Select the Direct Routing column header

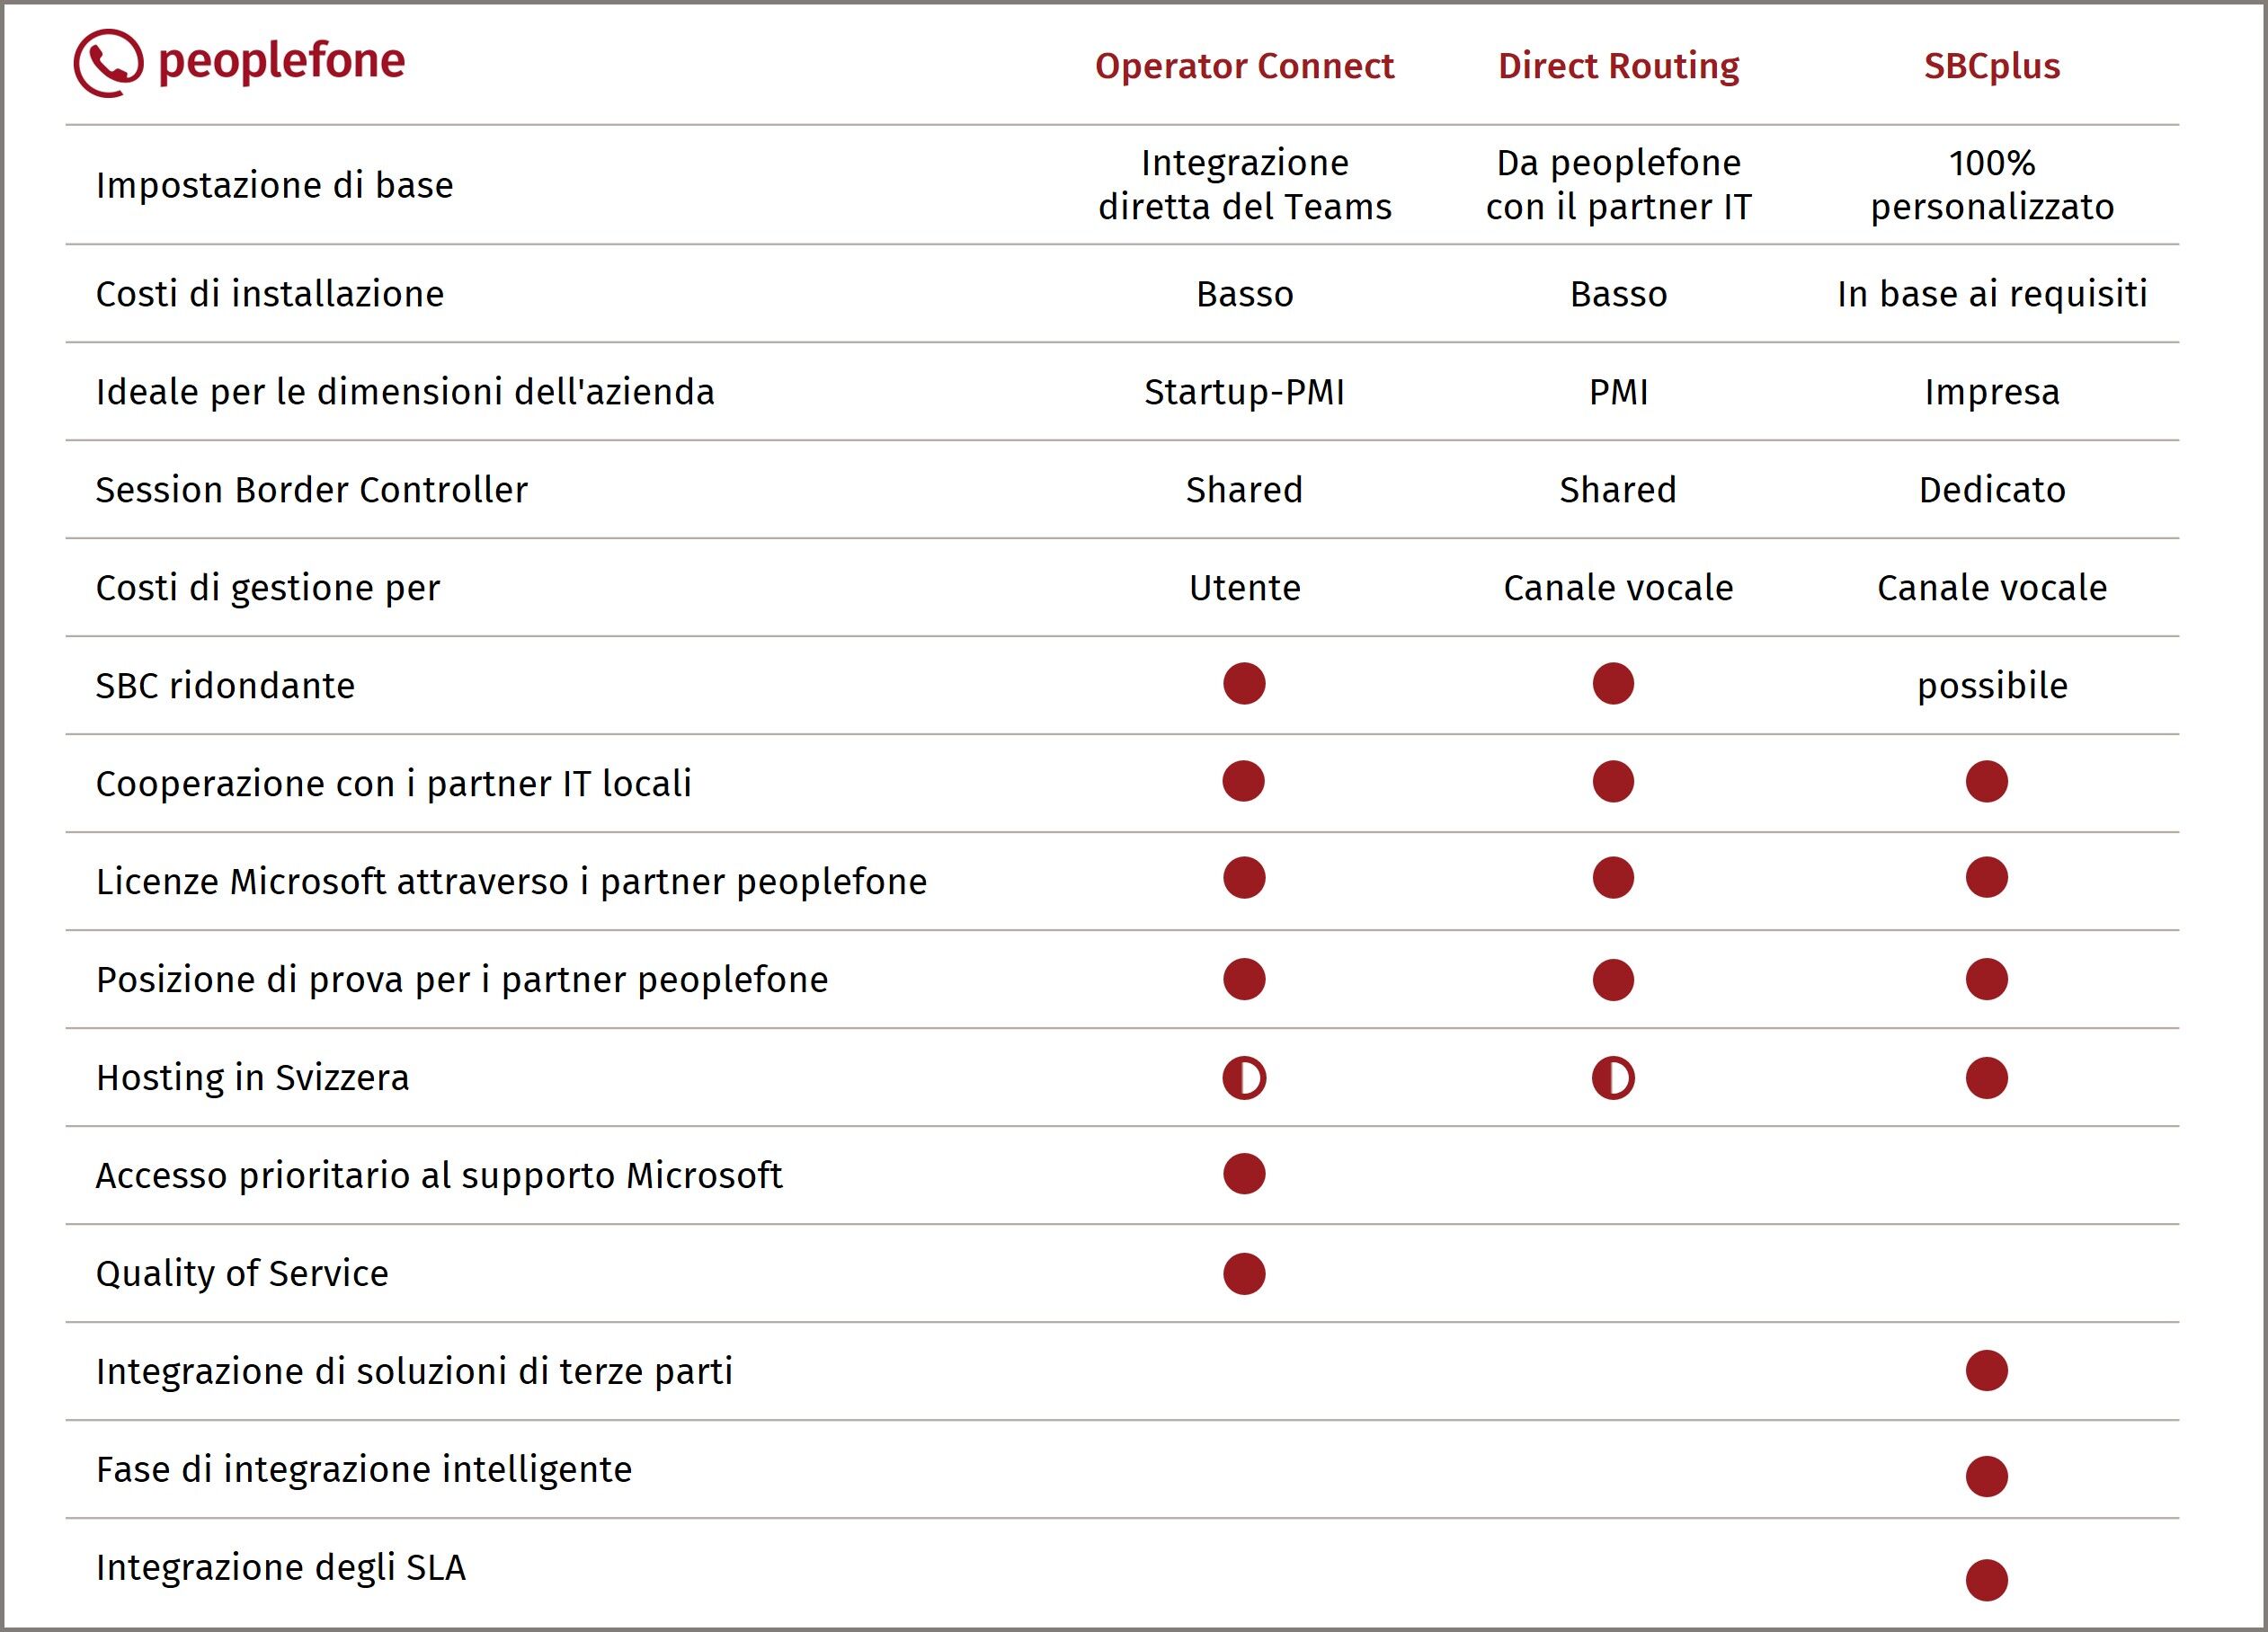(x=1618, y=66)
